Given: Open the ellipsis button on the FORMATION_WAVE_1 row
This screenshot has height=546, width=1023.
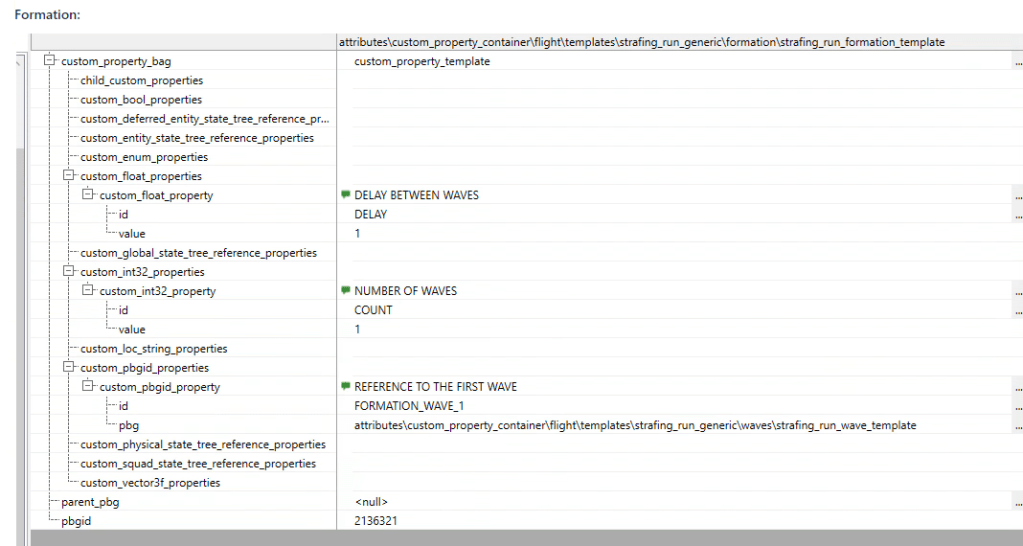Looking at the screenshot, I should (x=1018, y=406).
